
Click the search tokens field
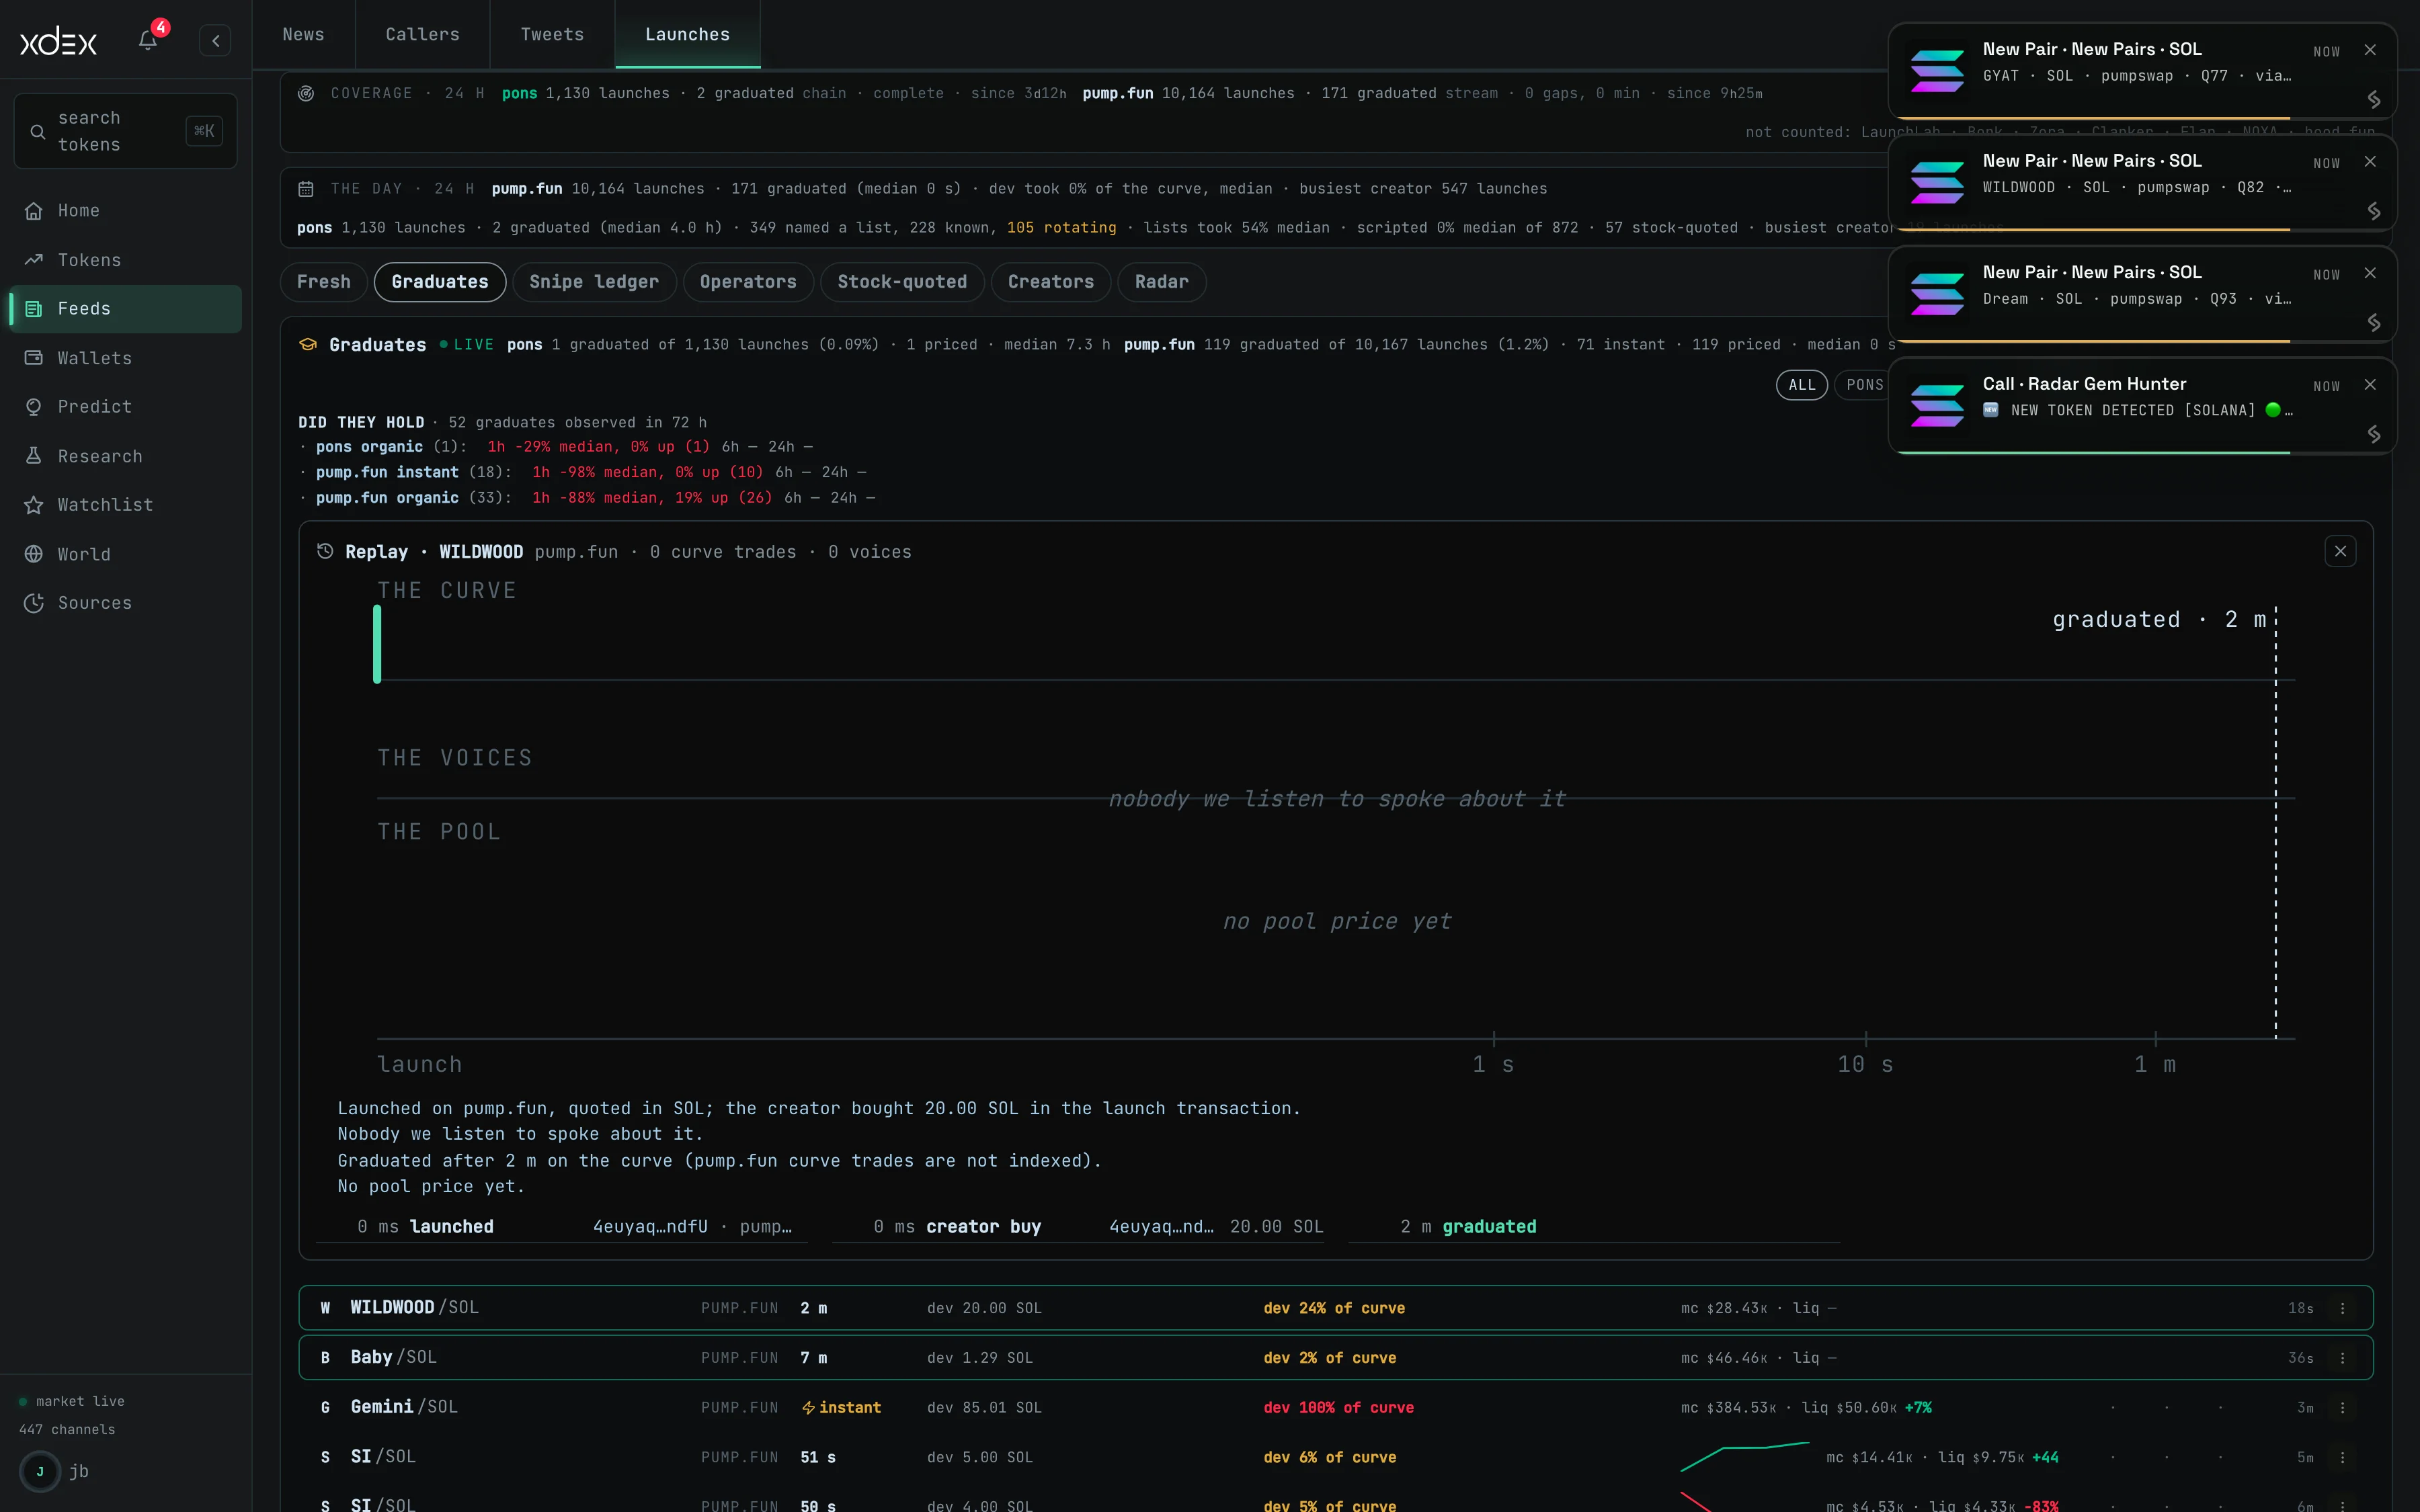tap(125, 131)
